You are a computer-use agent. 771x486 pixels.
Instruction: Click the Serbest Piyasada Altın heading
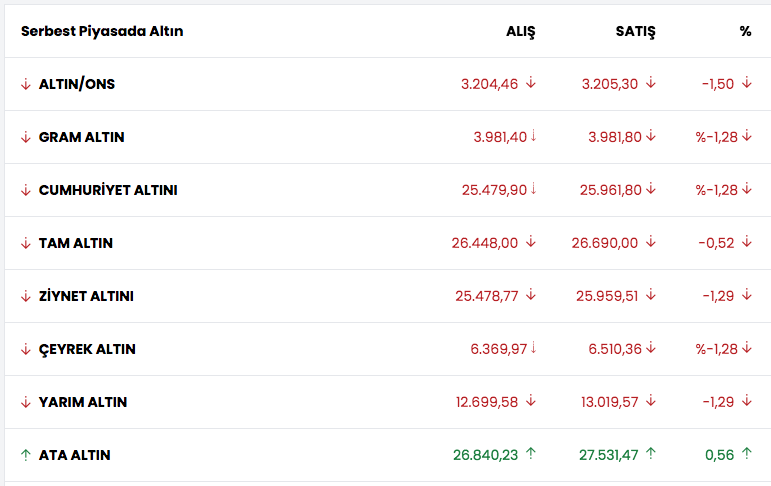pos(102,31)
